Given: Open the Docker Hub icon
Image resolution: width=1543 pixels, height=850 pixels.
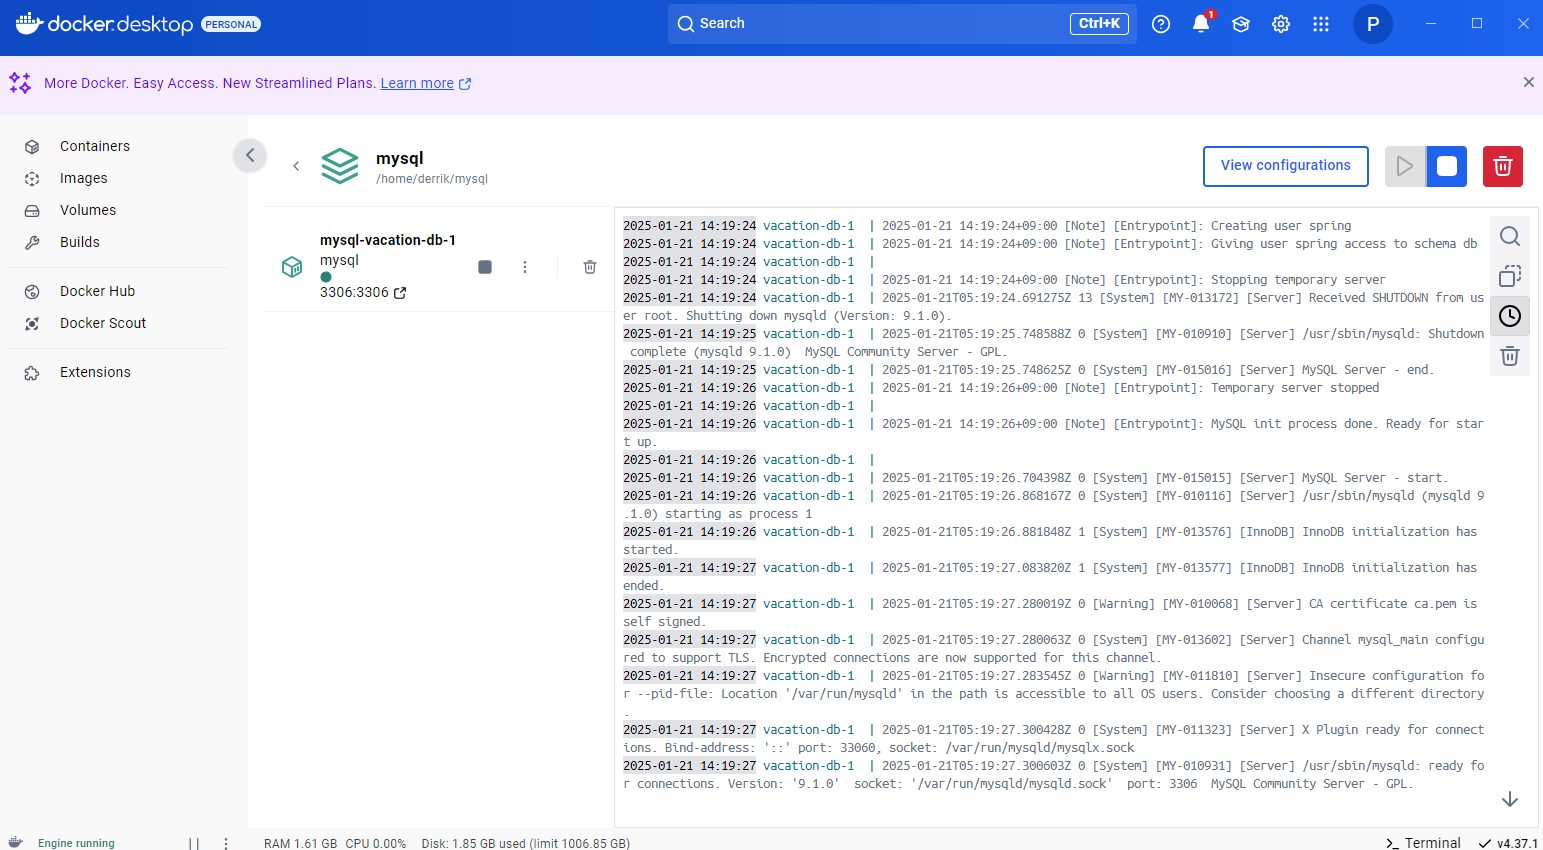Looking at the screenshot, I should (32, 291).
